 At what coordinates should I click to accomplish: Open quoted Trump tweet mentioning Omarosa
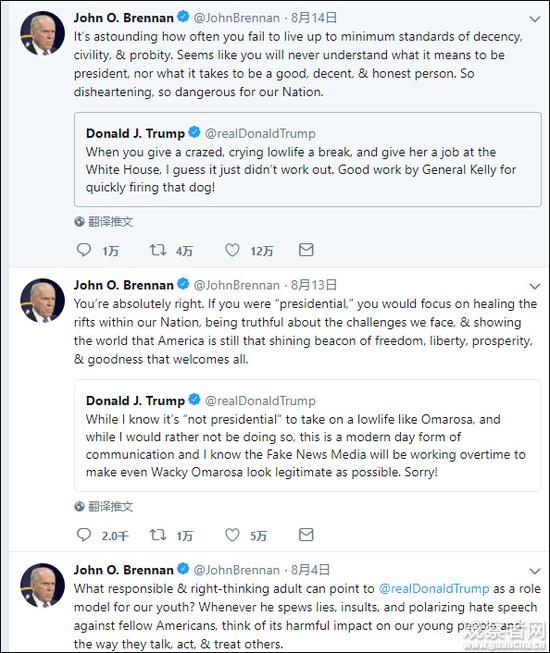308,436
